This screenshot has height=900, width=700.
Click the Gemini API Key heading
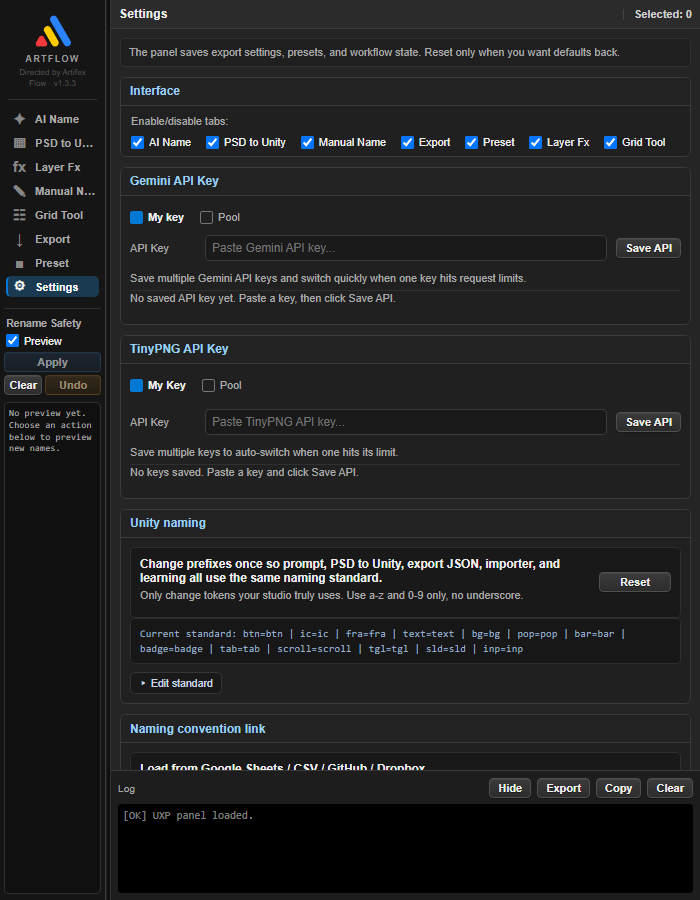tap(174, 181)
